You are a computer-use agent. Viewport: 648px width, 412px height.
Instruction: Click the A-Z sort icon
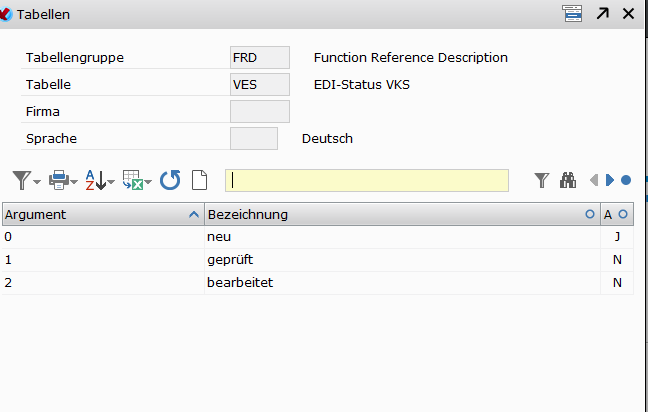coord(93,180)
